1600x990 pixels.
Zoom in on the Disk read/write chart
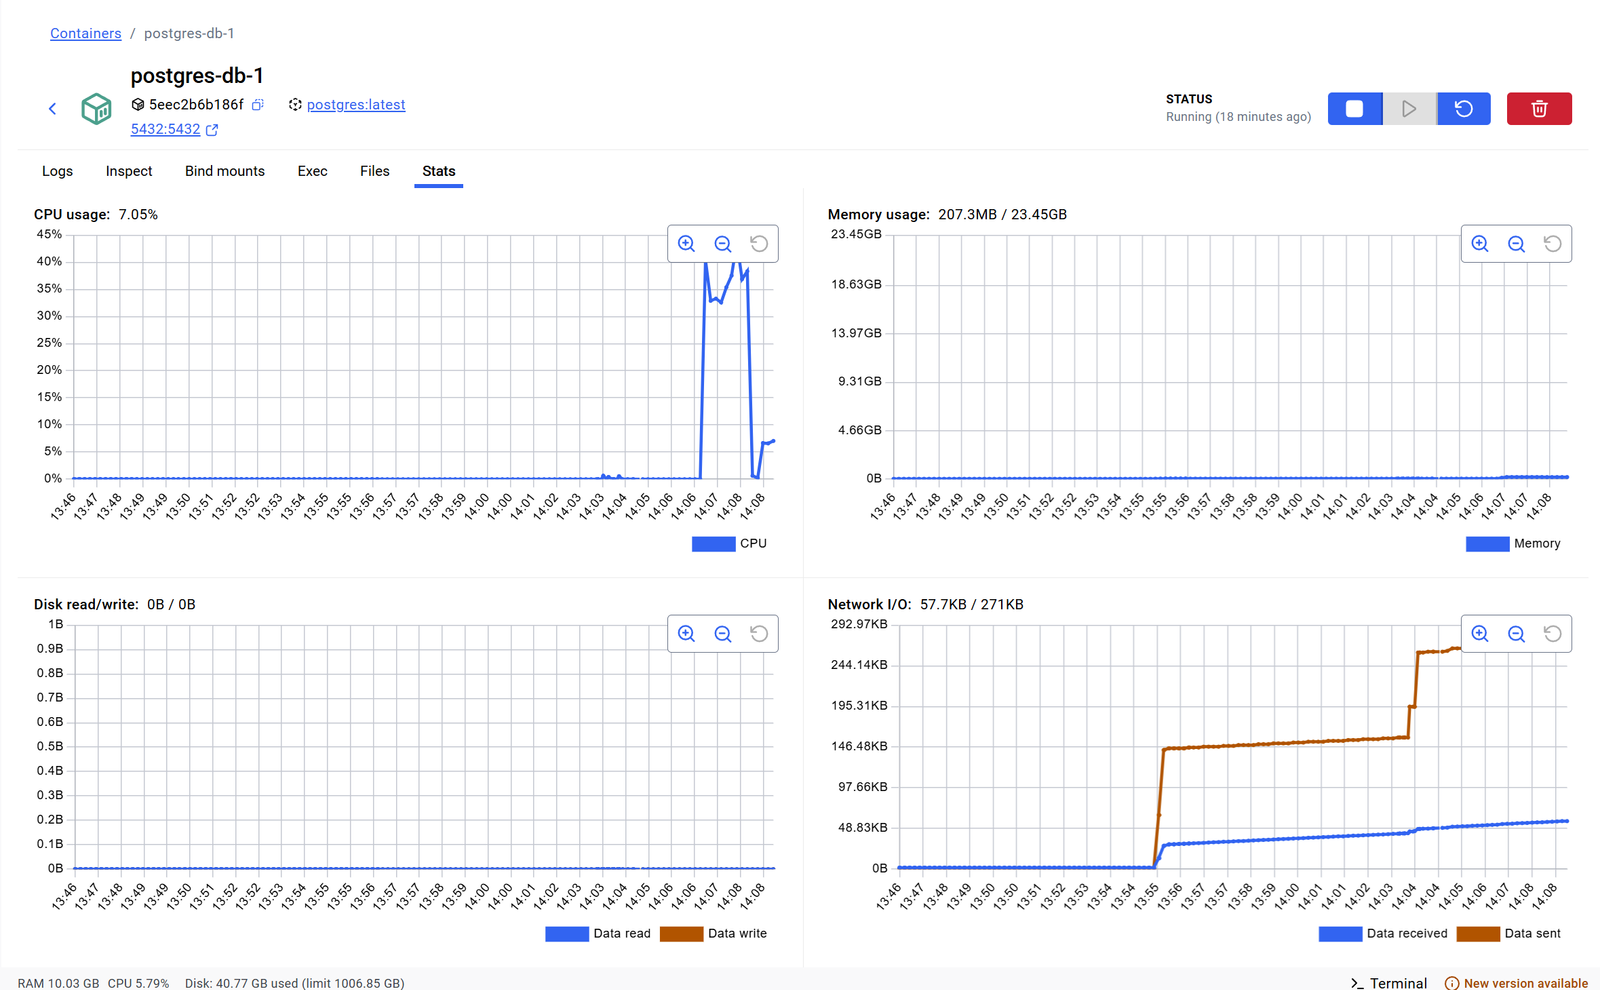pos(687,634)
